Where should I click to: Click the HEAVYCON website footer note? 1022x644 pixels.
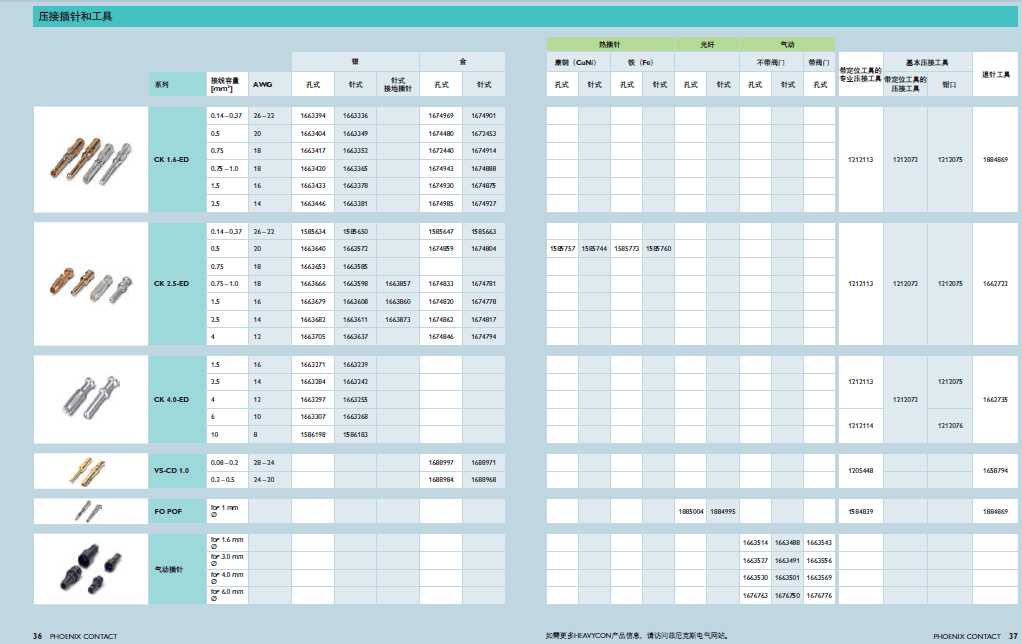637,636
